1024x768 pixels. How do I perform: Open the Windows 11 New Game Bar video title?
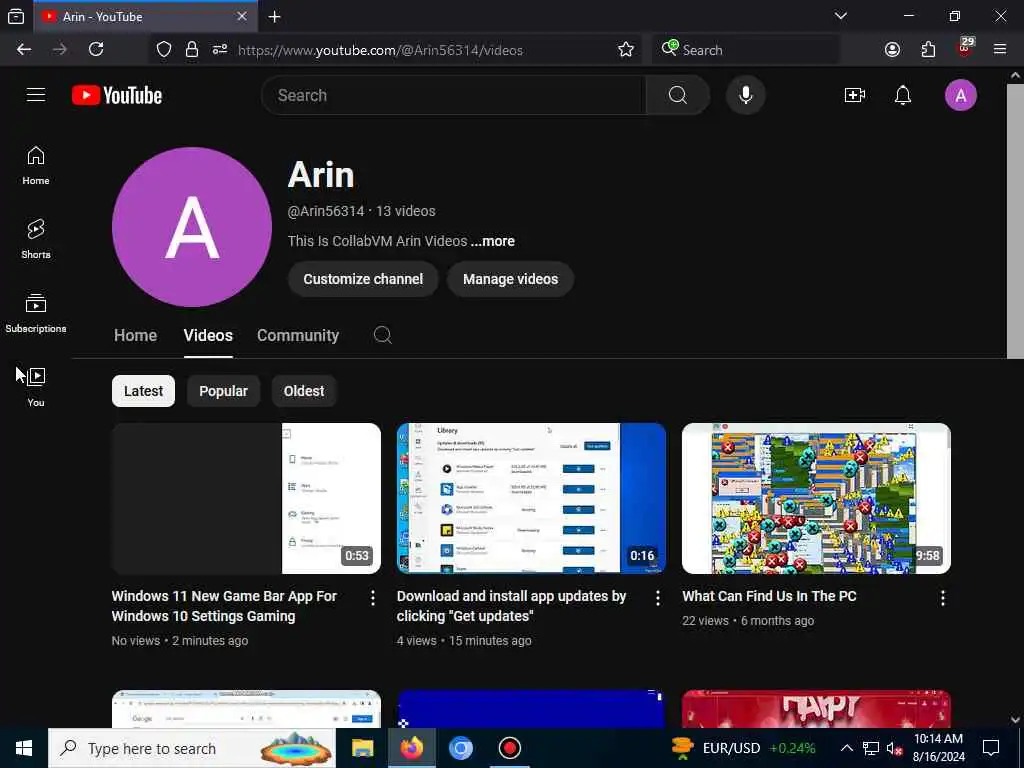(224, 606)
